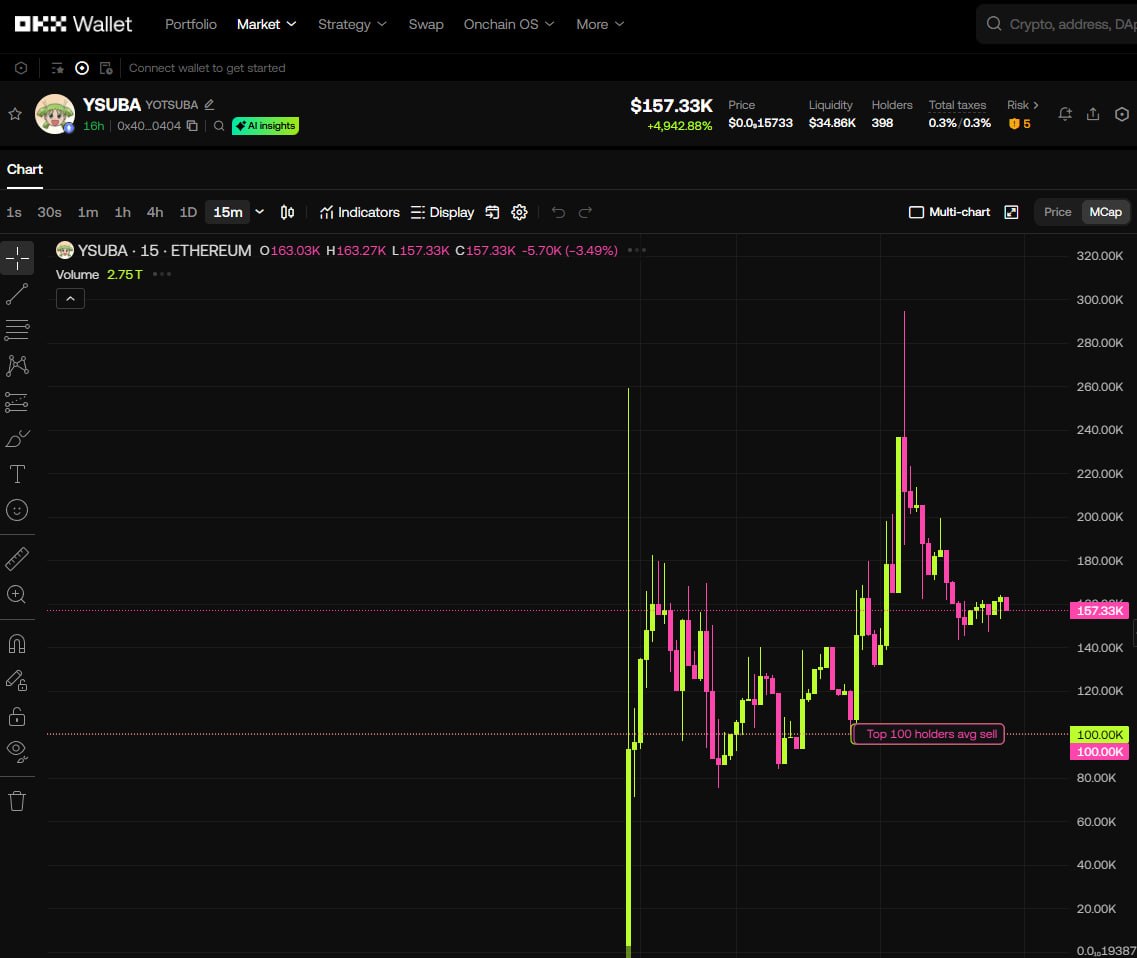Expand the More menu
1137x958 pixels.
[600, 25]
